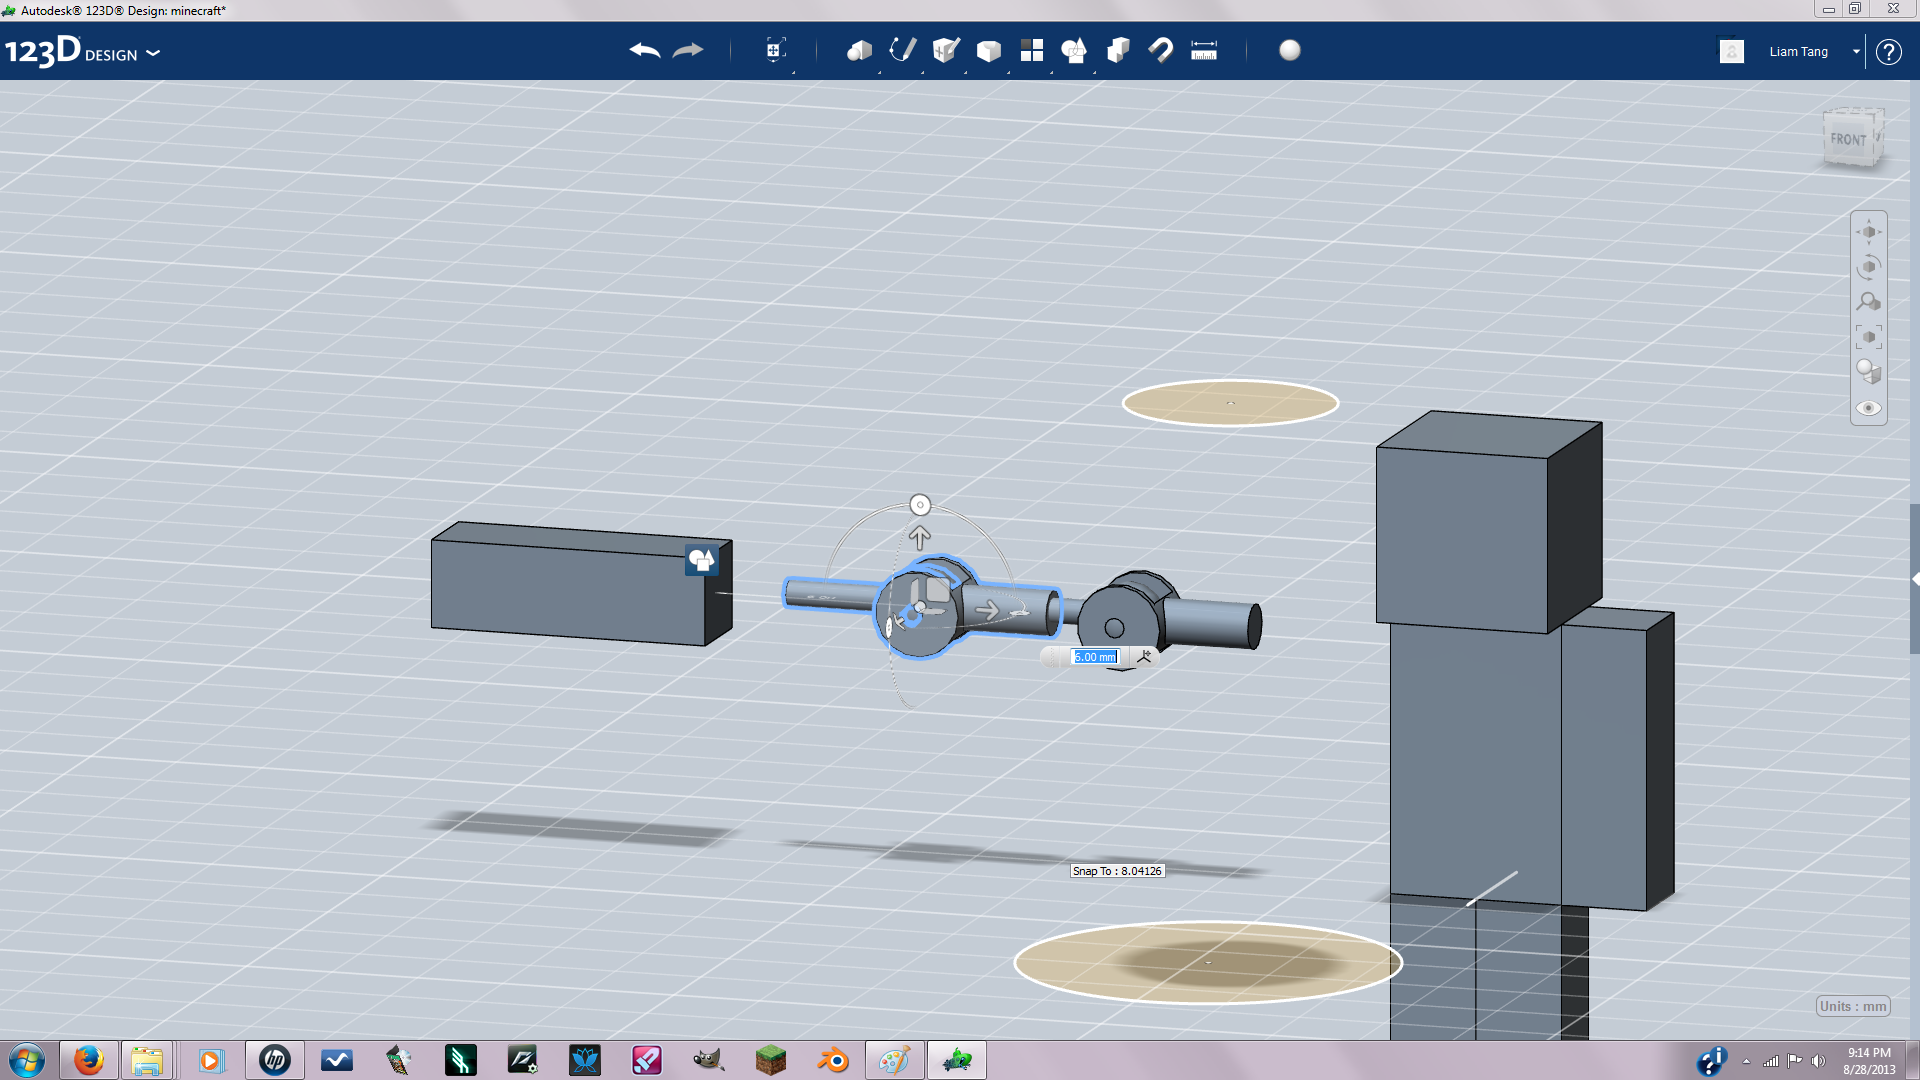The width and height of the screenshot is (1920, 1080).
Task: Open the Transform tool
Action: coord(775,50)
